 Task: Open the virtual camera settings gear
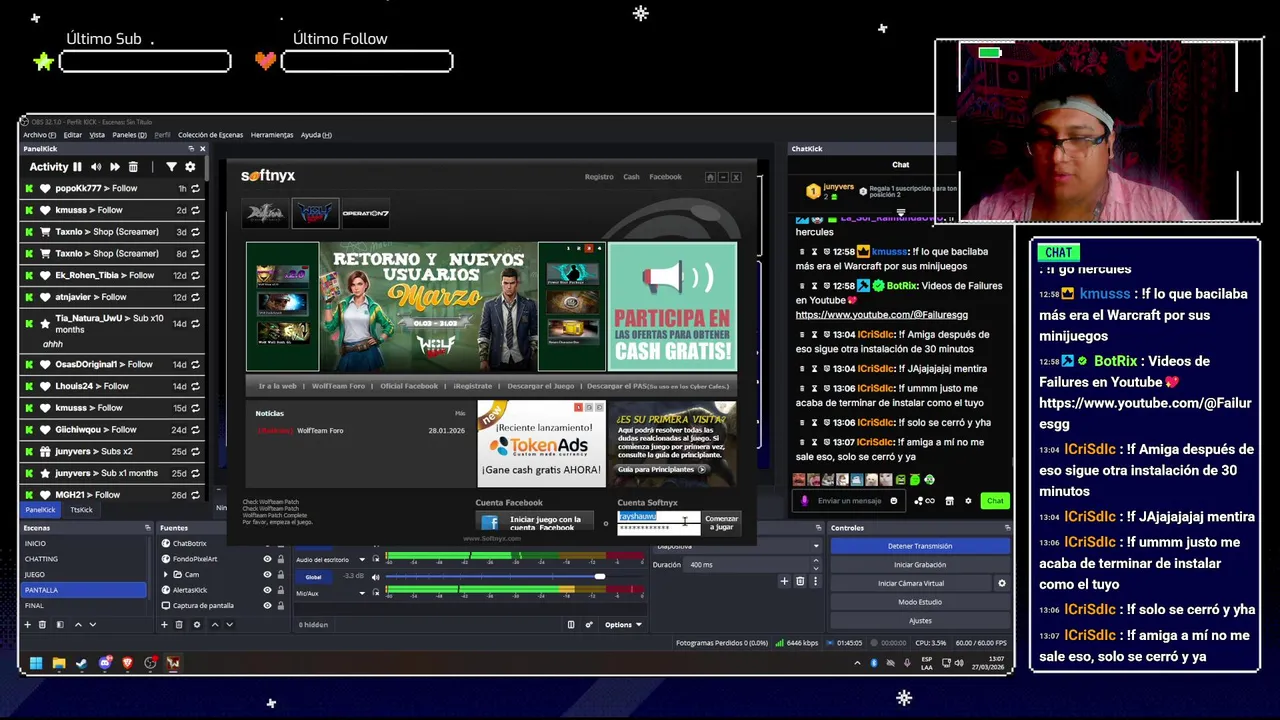[1001, 583]
